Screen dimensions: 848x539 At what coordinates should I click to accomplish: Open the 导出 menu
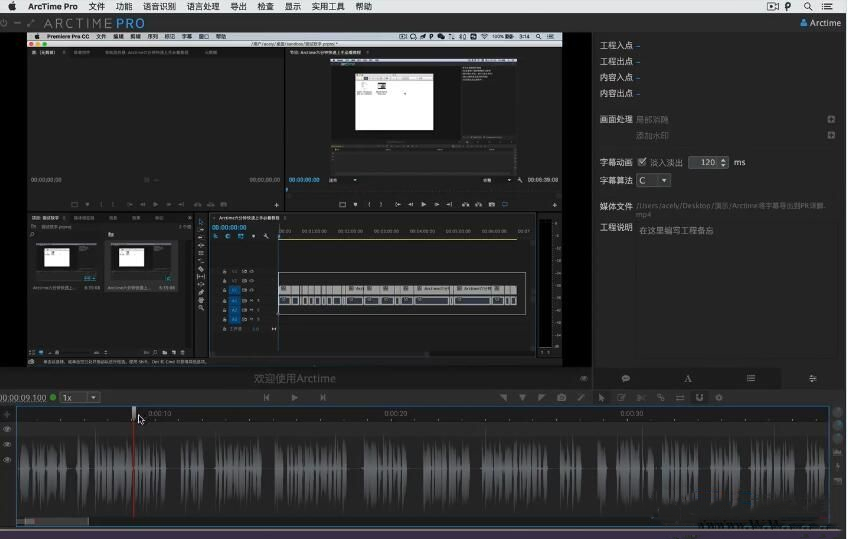pyautogui.click(x=238, y=7)
